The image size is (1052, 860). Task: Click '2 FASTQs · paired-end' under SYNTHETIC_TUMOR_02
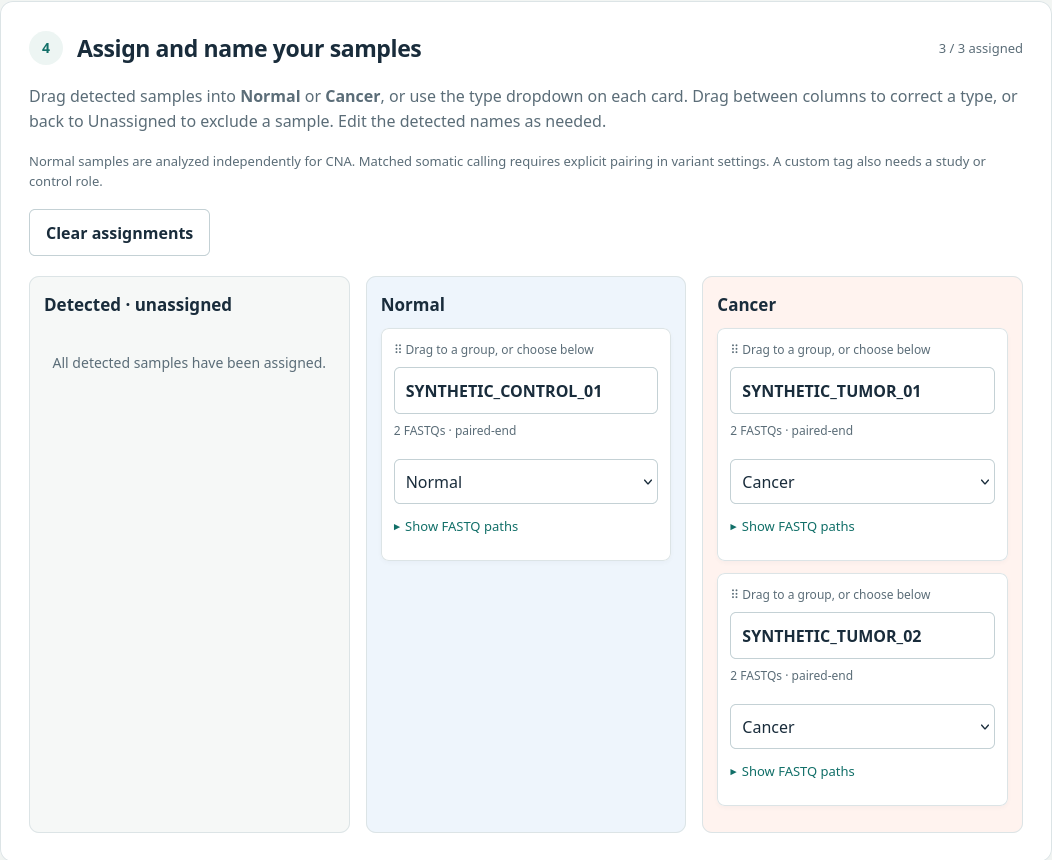point(792,676)
